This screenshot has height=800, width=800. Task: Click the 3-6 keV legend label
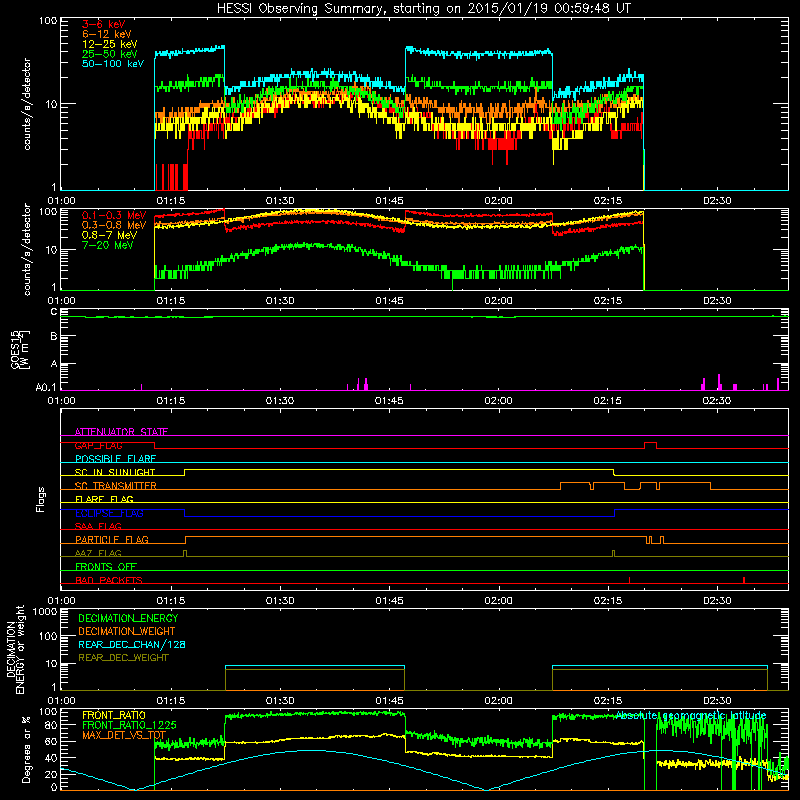[x=103, y=24]
